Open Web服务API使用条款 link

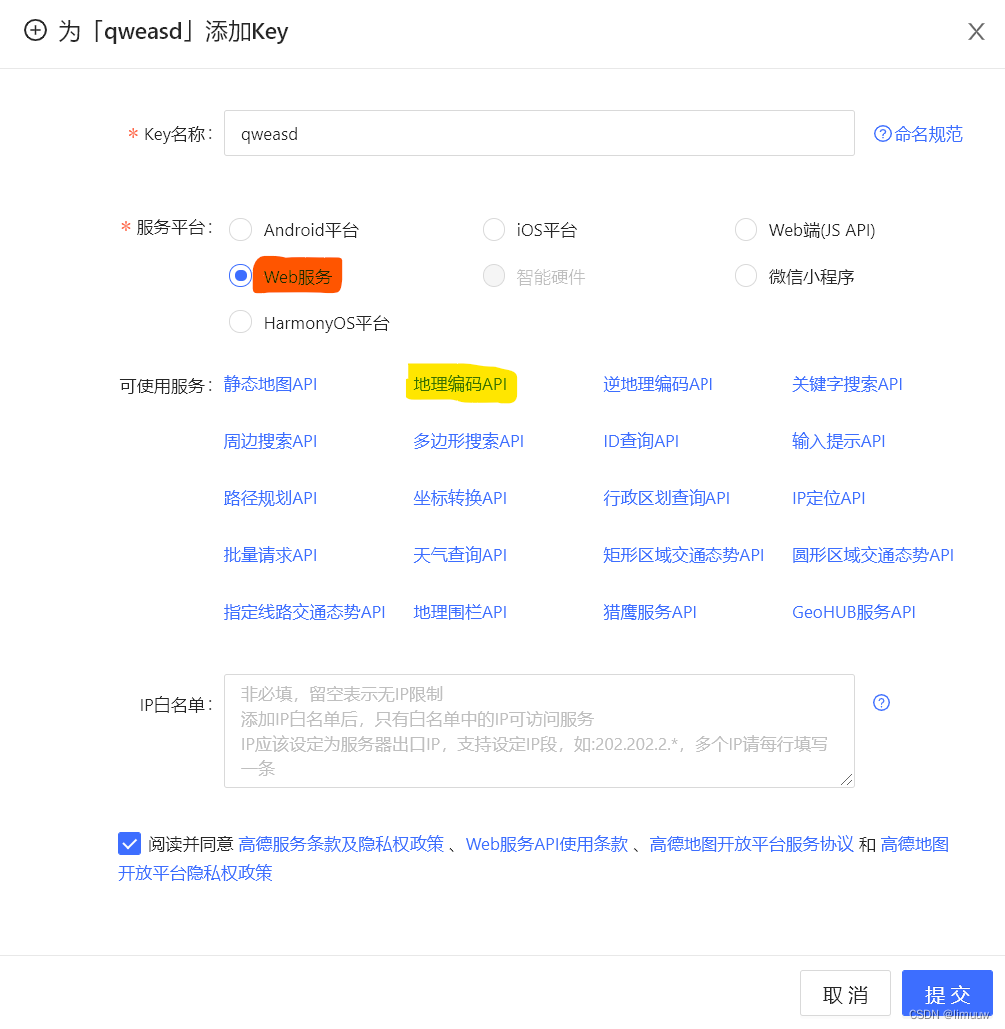click(x=547, y=844)
